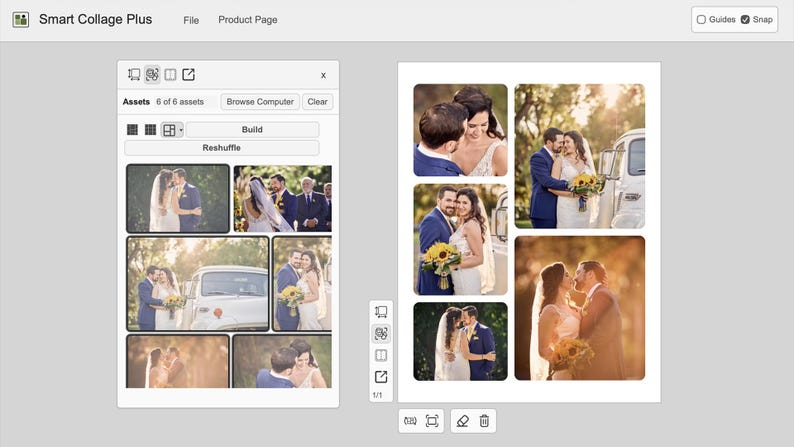Viewport: 794px width, 447px height.
Task: Select the couple in forest asset thumbnail
Action: 178,198
